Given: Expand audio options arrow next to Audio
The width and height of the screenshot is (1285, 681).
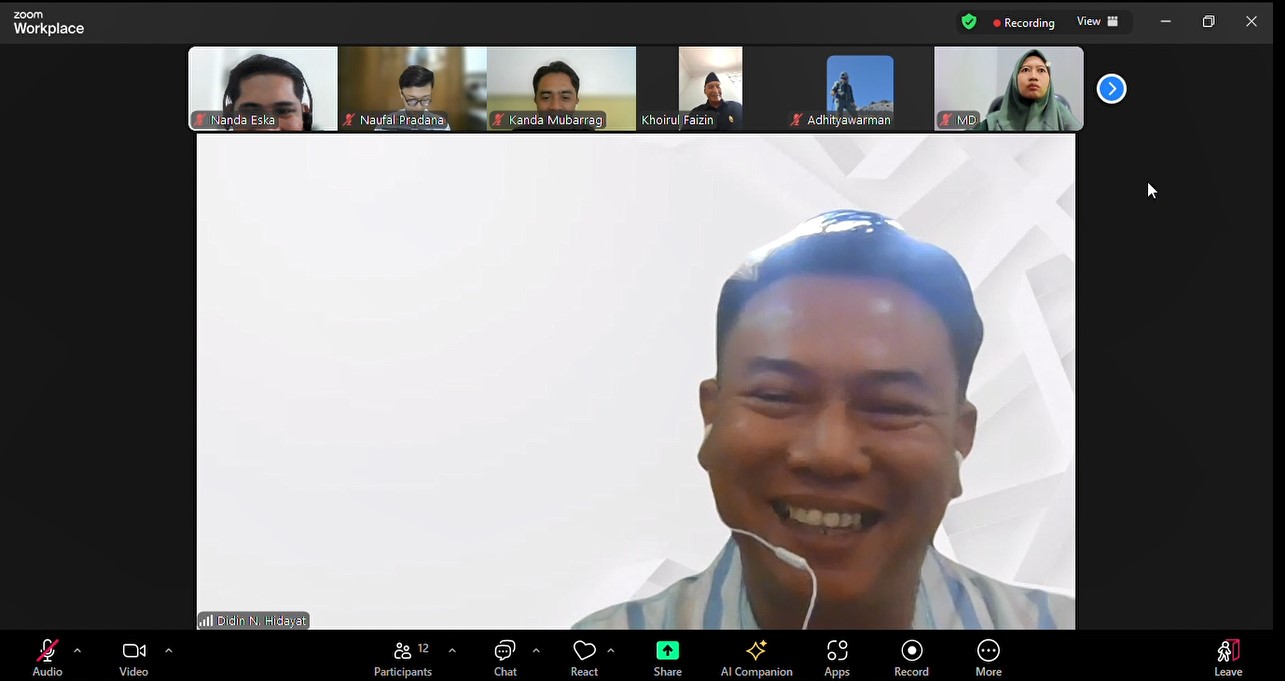Looking at the screenshot, I should click(77, 651).
